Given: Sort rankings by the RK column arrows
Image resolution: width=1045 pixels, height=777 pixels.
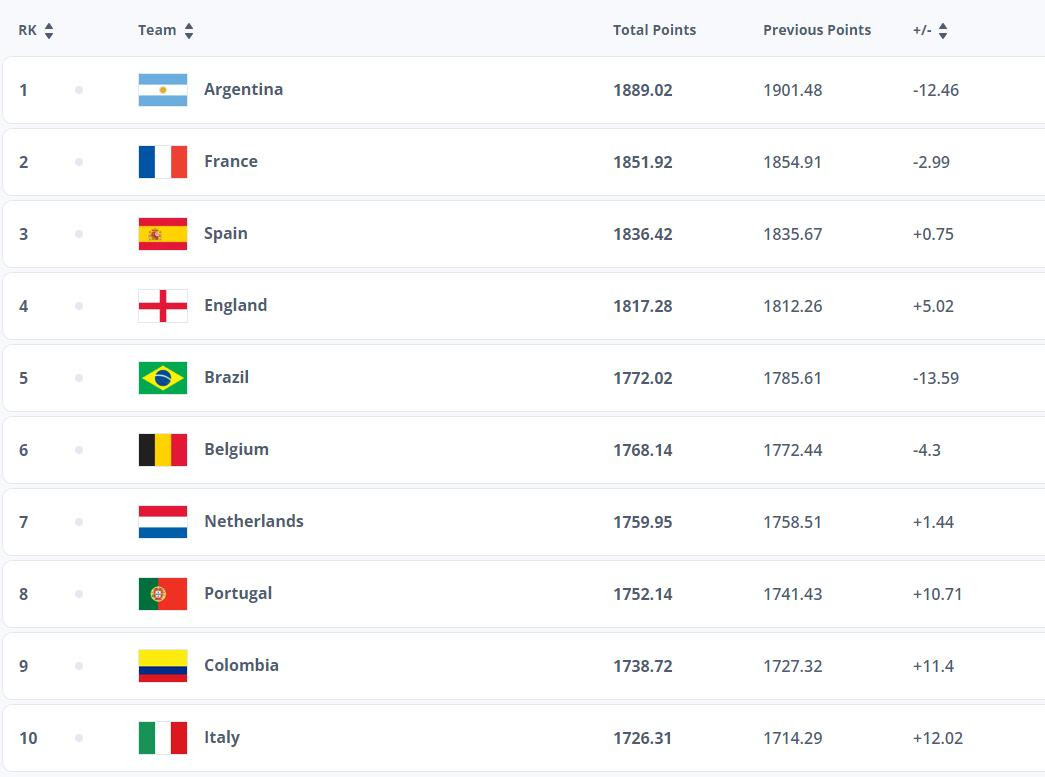Looking at the screenshot, I should point(49,31).
